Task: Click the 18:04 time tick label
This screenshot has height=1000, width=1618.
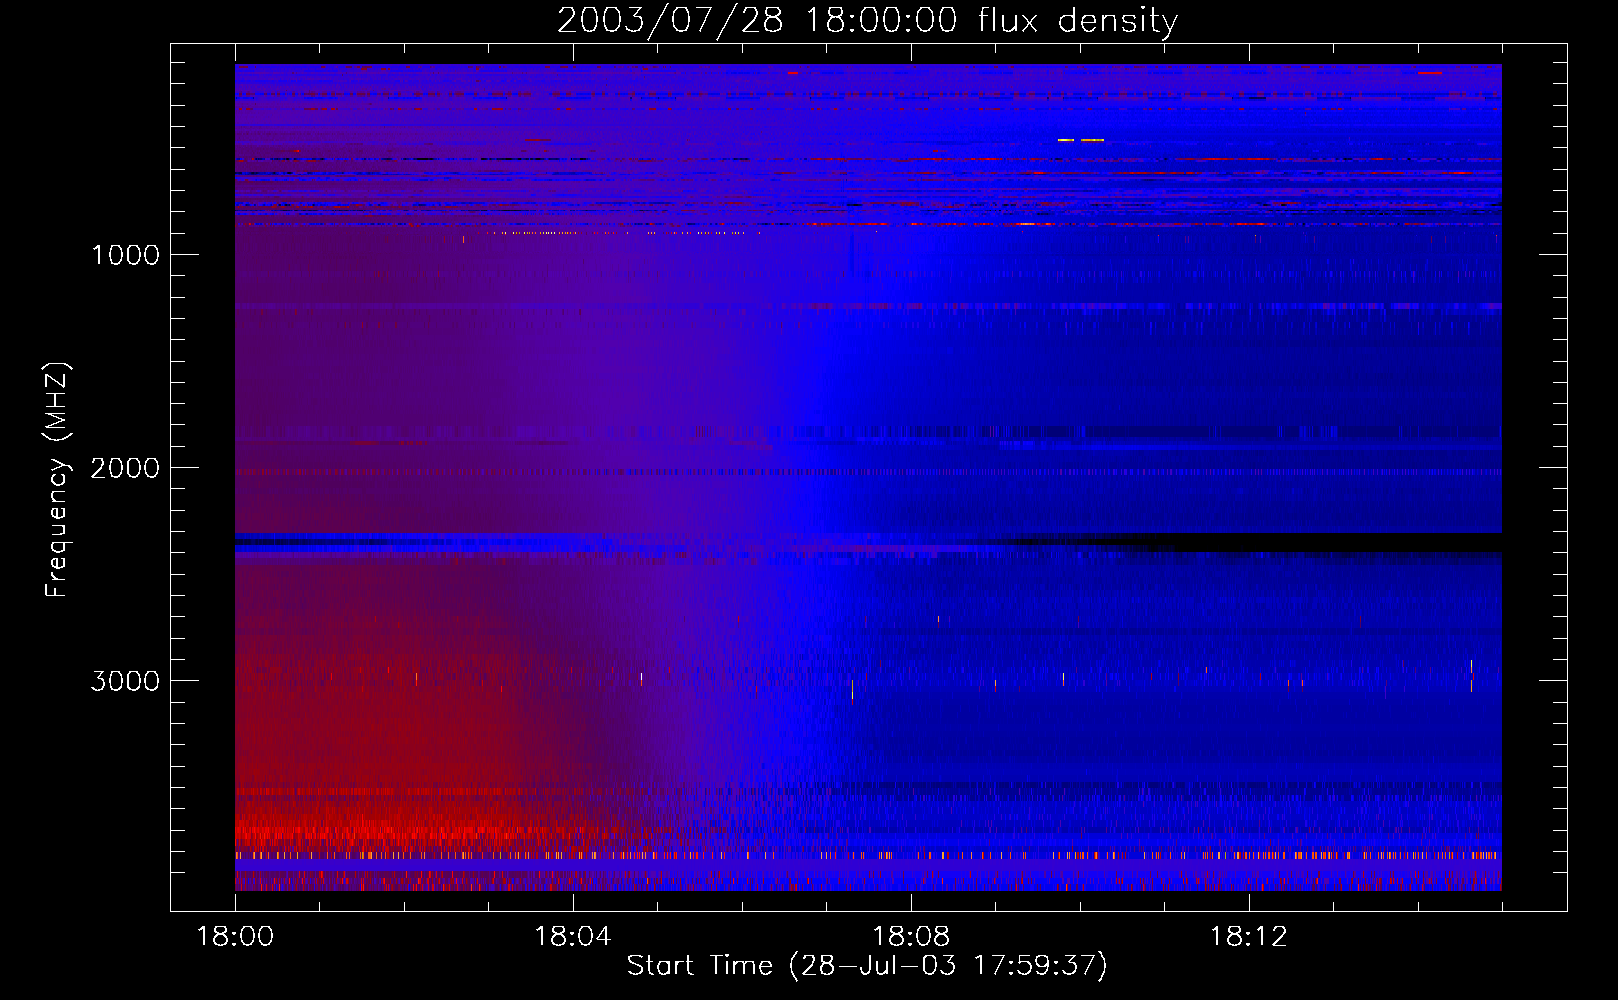Action: pyautogui.click(x=573, y=937)
